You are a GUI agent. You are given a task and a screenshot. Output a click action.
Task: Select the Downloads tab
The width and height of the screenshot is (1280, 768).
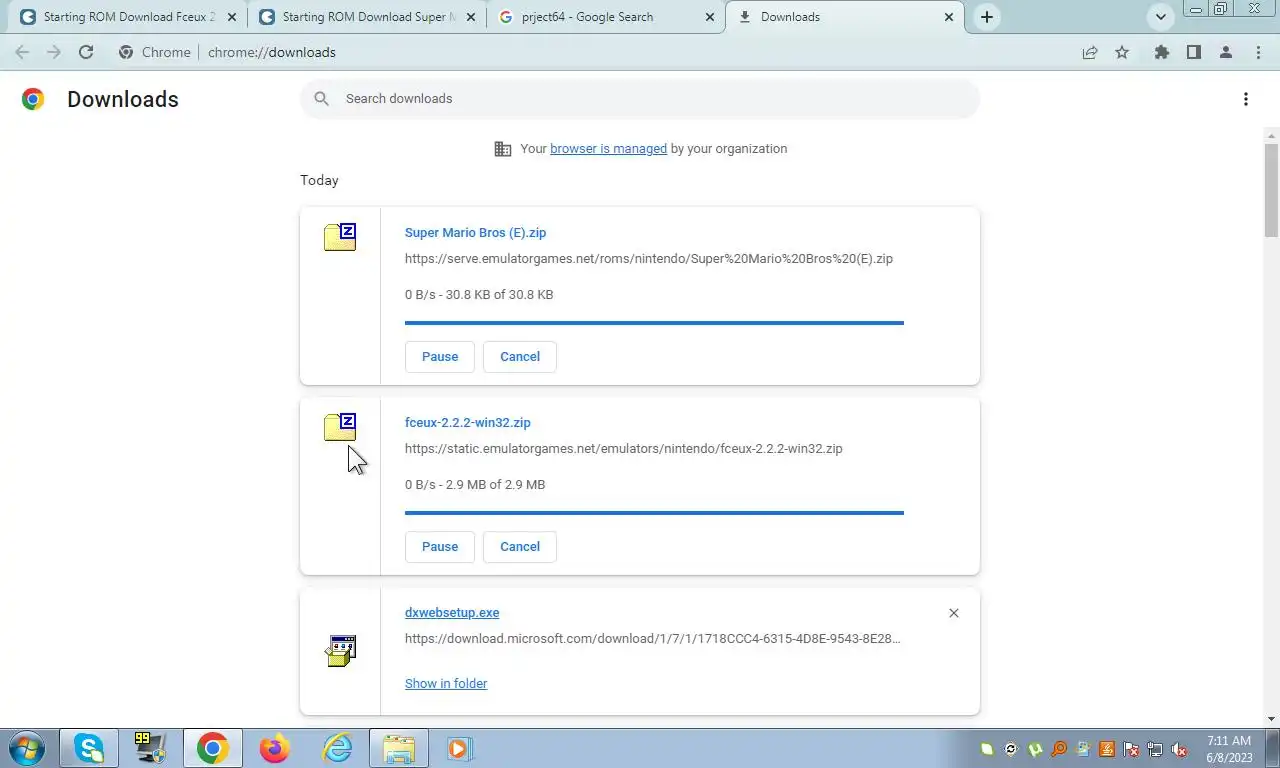click(x=845, y=17)
